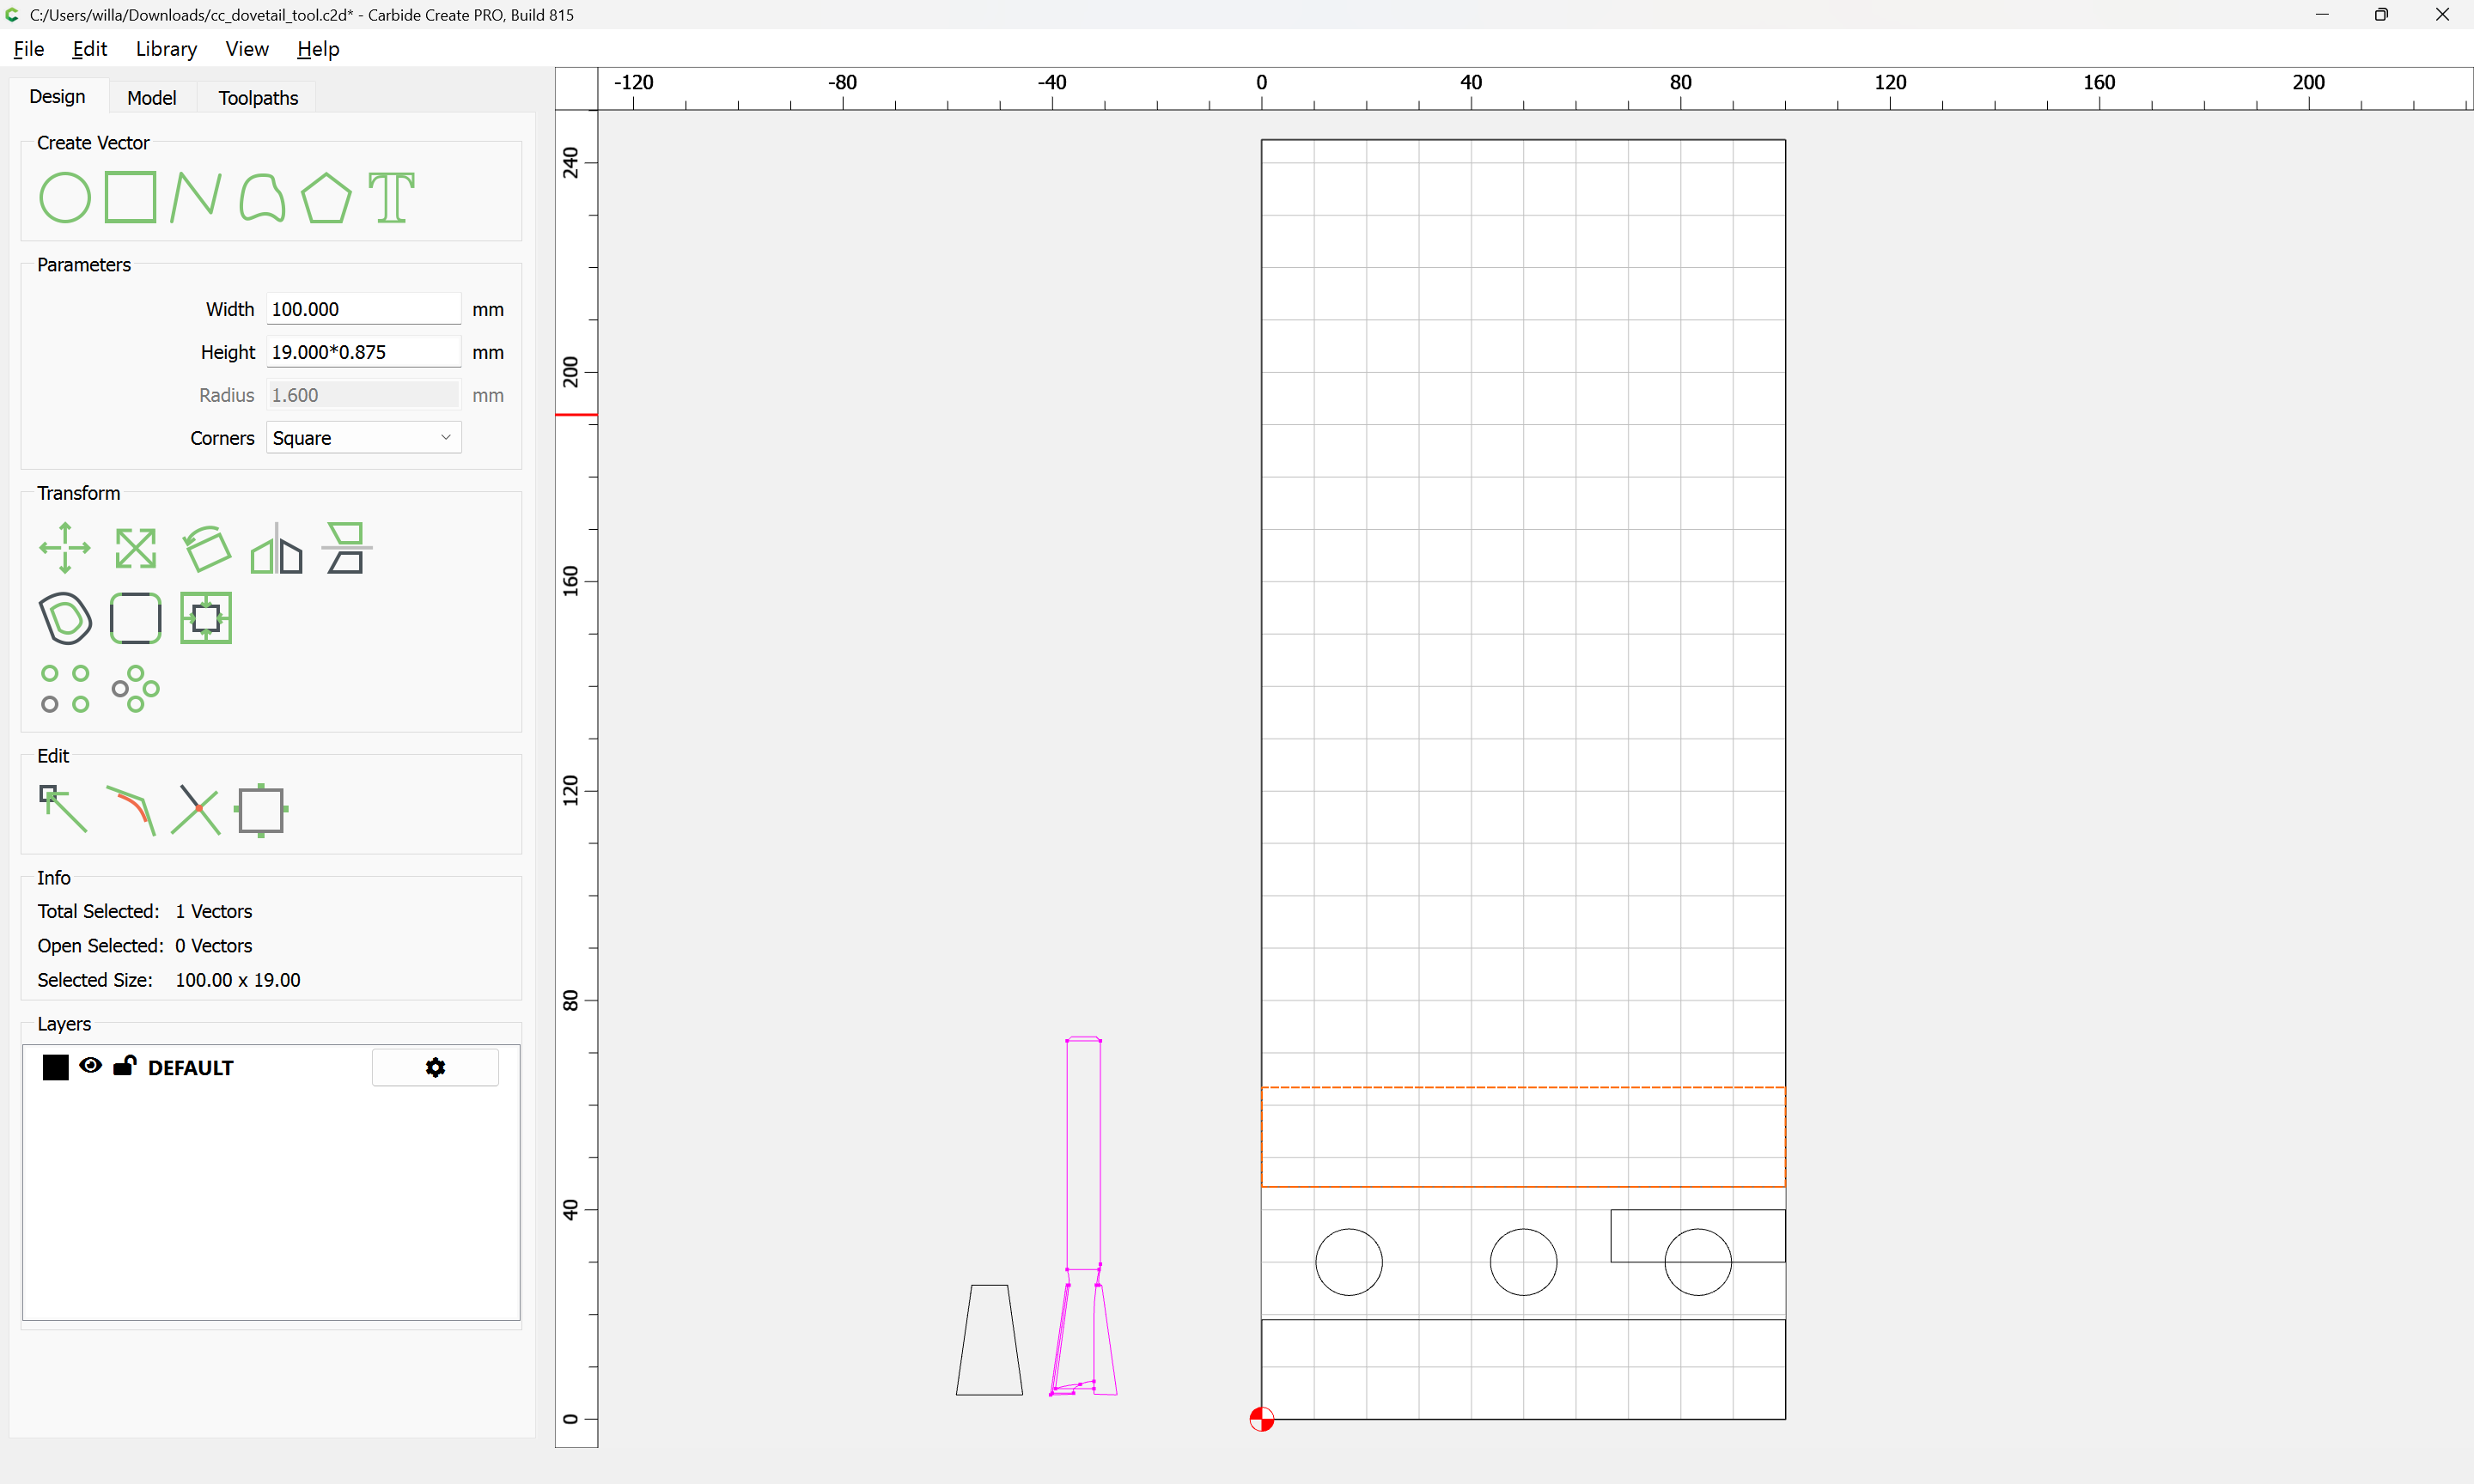Activate the Scale transform tool

[135, 548]
